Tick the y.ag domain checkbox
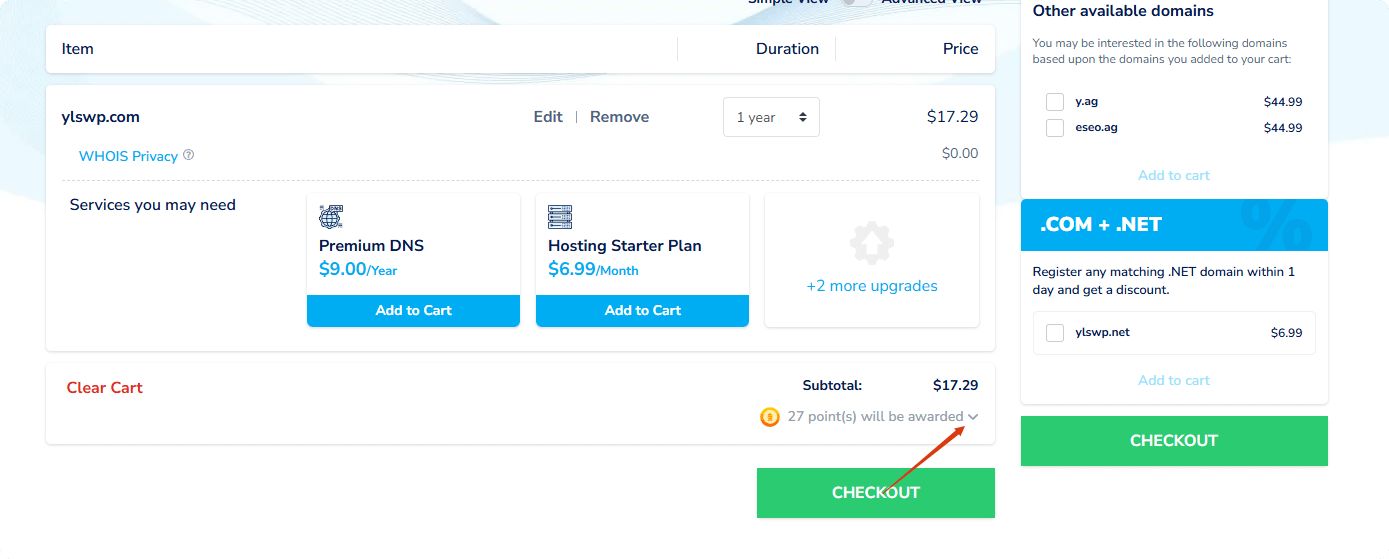 pos(1054,102)
